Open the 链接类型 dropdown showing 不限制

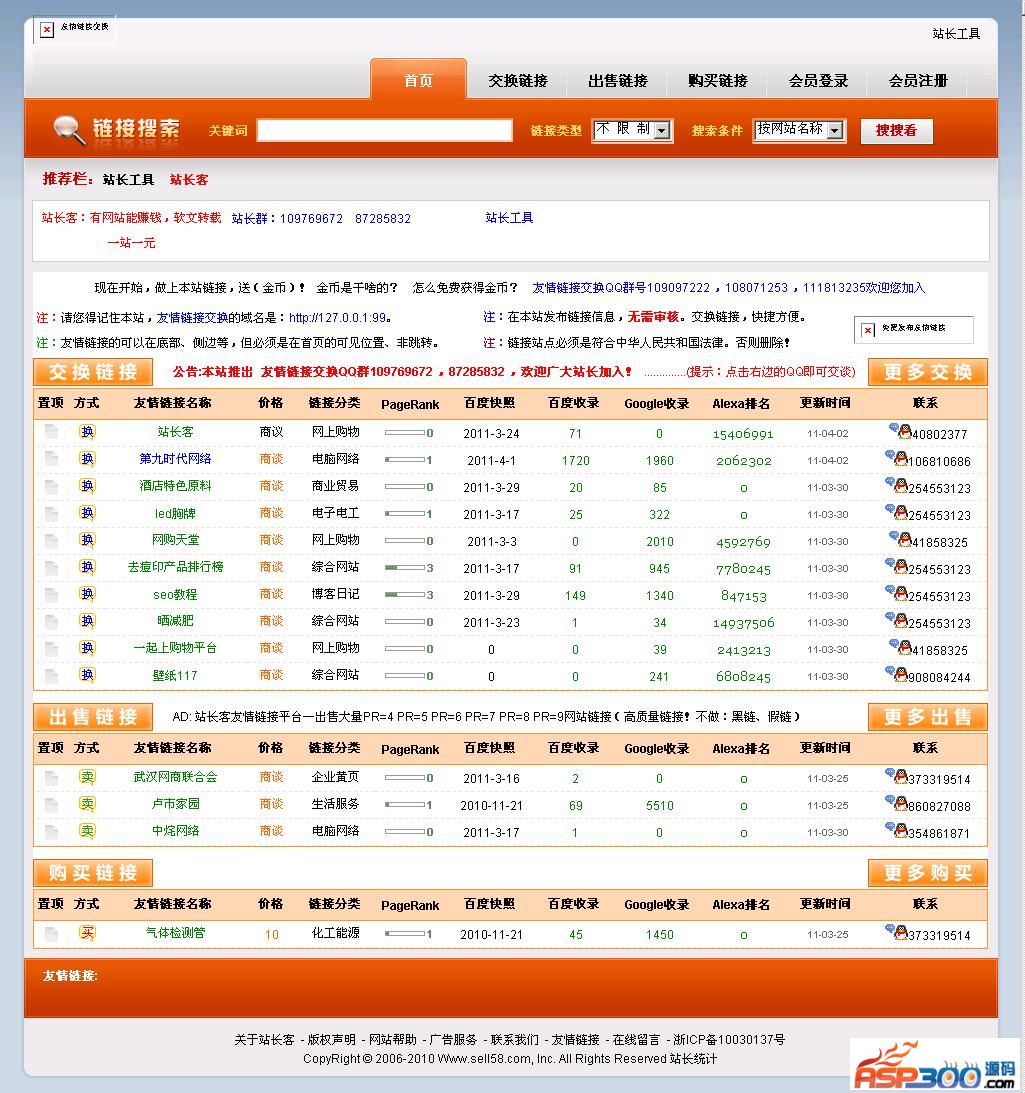pyautogui.click(x=632, y=130)
